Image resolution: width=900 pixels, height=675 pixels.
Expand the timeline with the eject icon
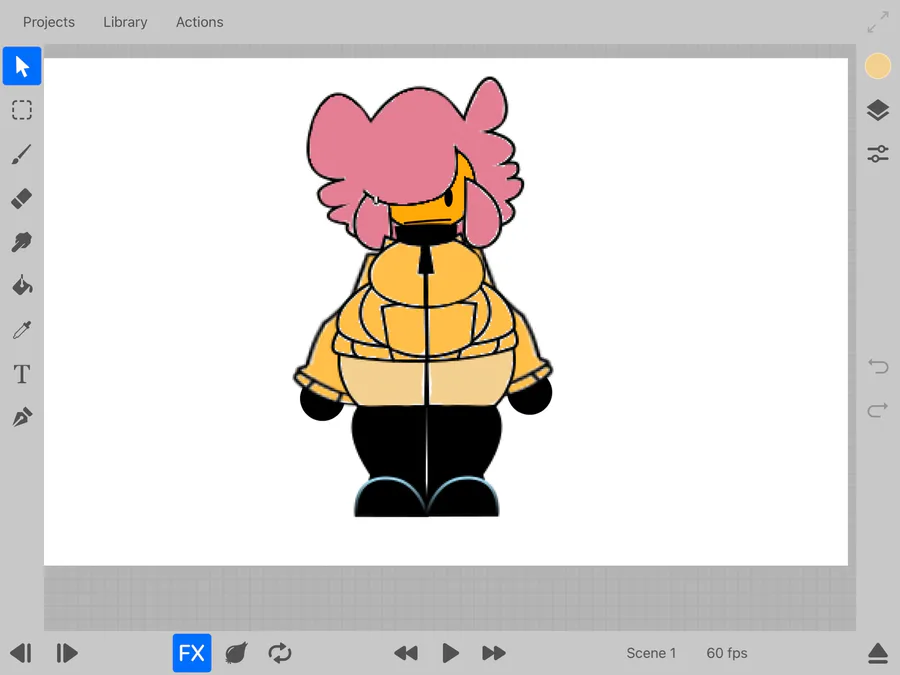pyautogui.click(x=878, y=653)
